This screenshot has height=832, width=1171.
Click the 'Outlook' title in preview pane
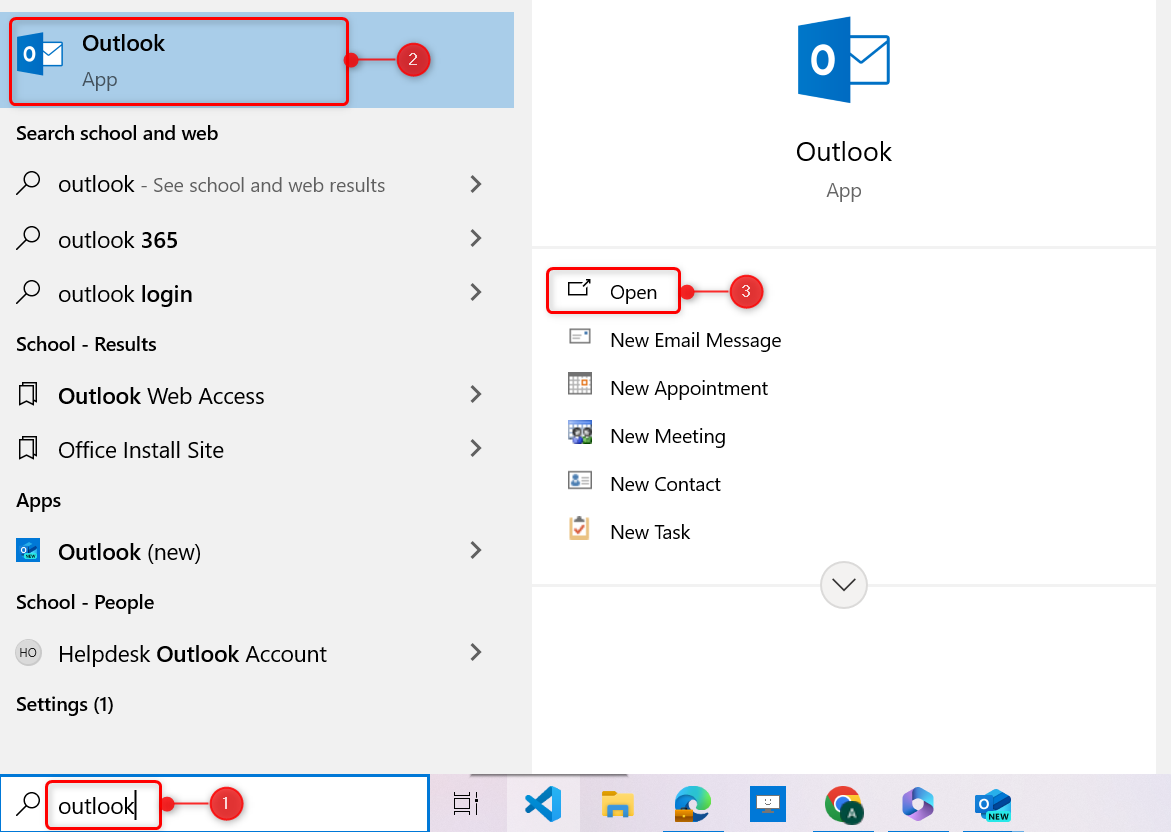(x=844, y=152)
